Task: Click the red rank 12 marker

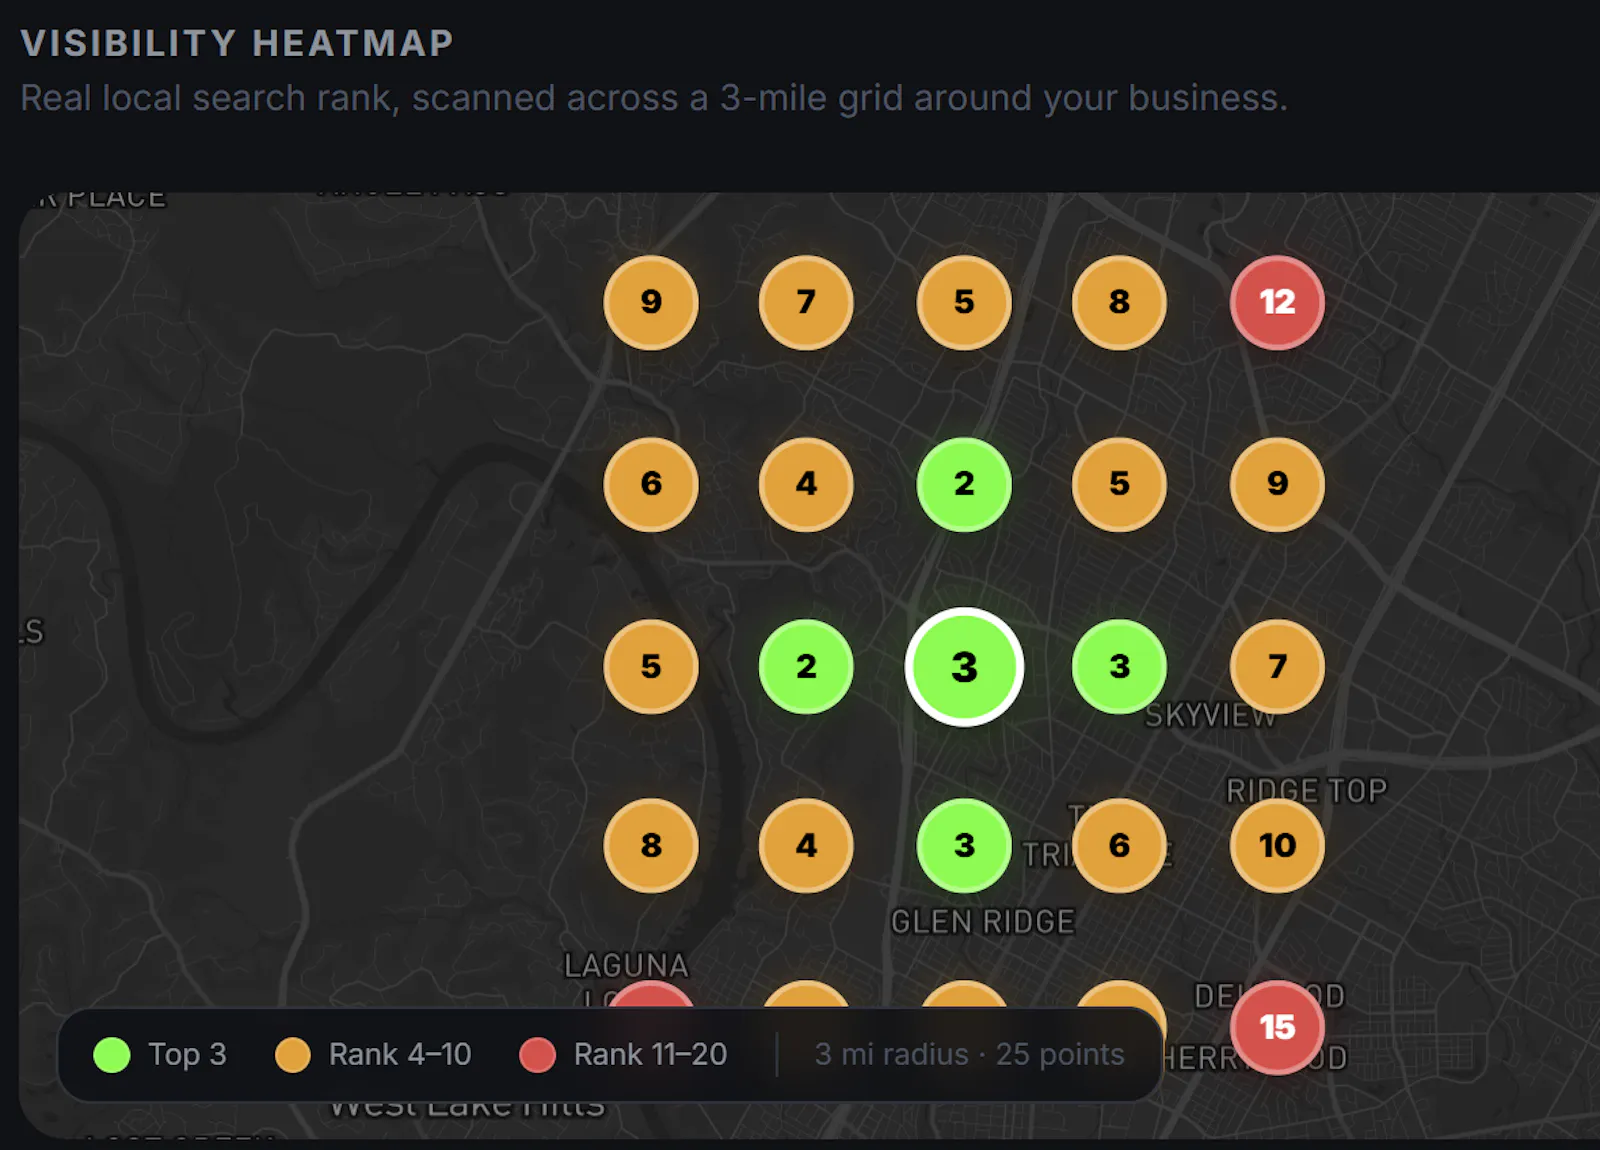Action: [x=1277, y=302]
